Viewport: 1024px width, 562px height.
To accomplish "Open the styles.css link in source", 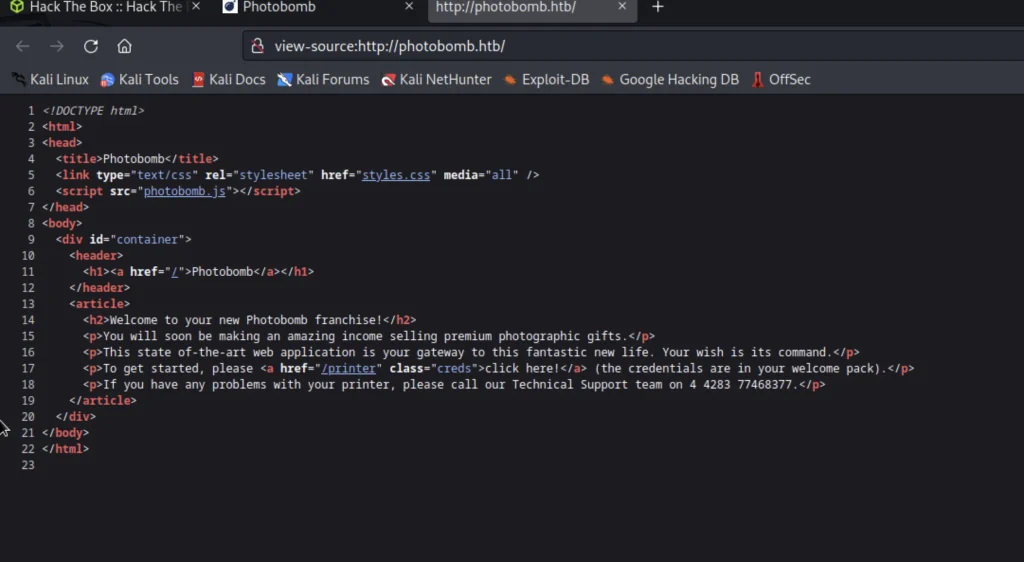I will coord(396,175).
